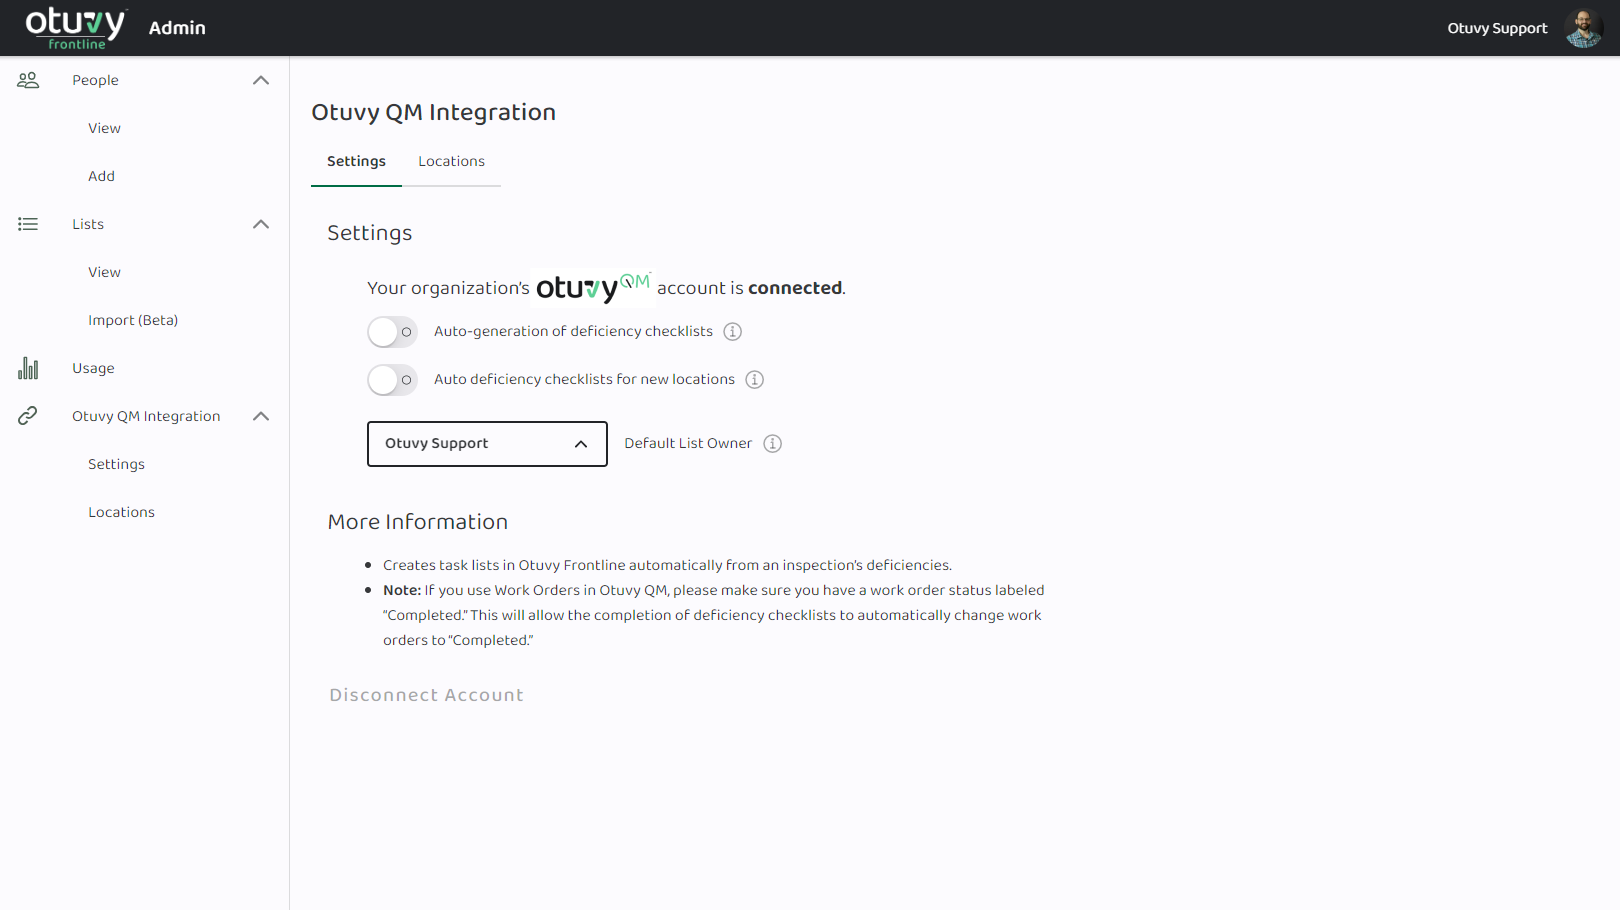Click the QM Integration link icon
The height and width of the screenshot is (910, 1620).
28,416
